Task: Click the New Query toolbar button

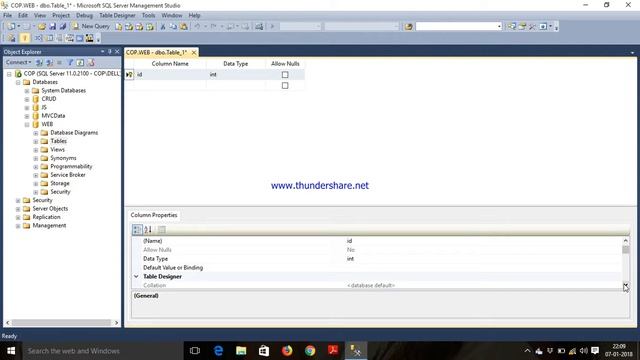Action: click(x=91, y=27)
